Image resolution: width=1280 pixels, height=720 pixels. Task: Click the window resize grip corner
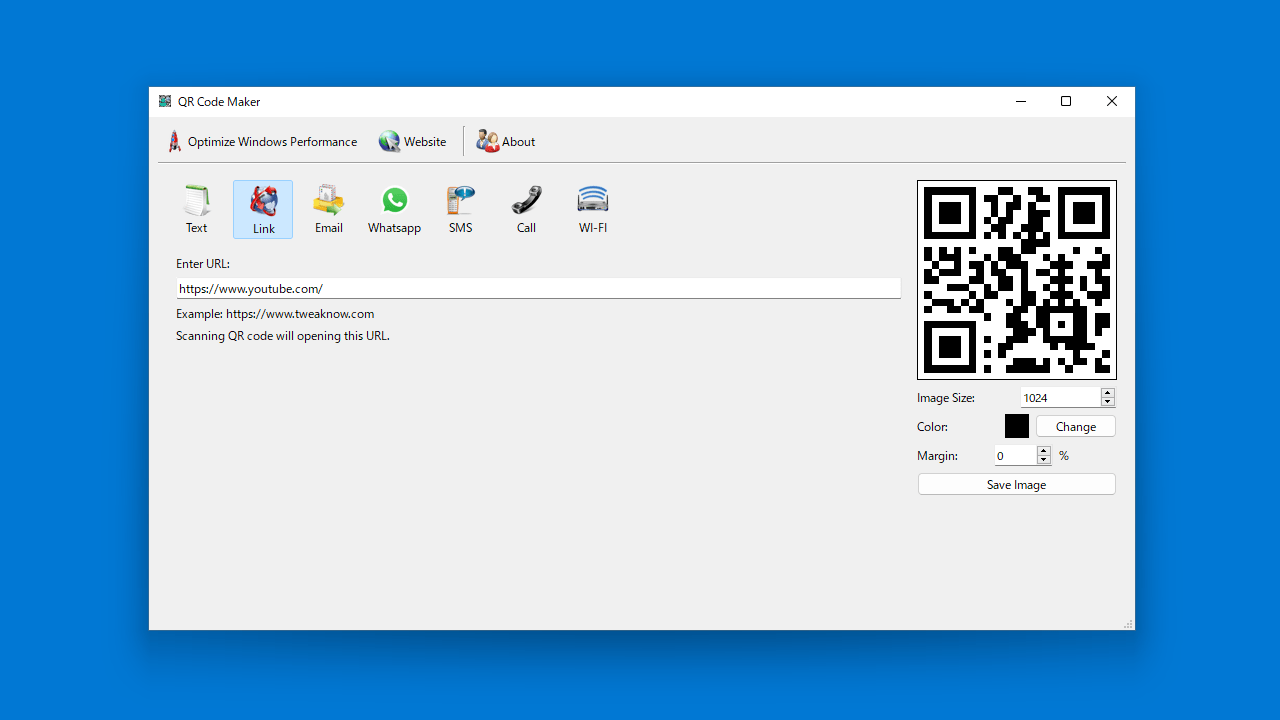[1128, 624]
